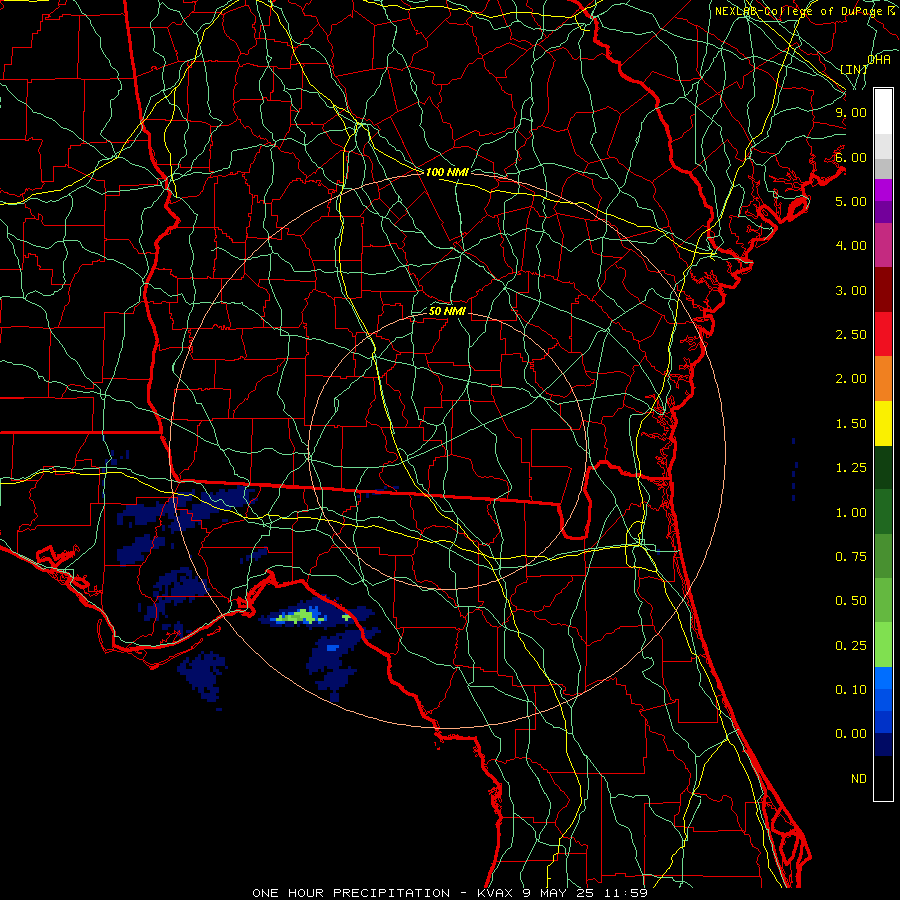The height and width of the screenshot is (900, 900).
Task: Click the '1.00' legend value
Action: 851,513
